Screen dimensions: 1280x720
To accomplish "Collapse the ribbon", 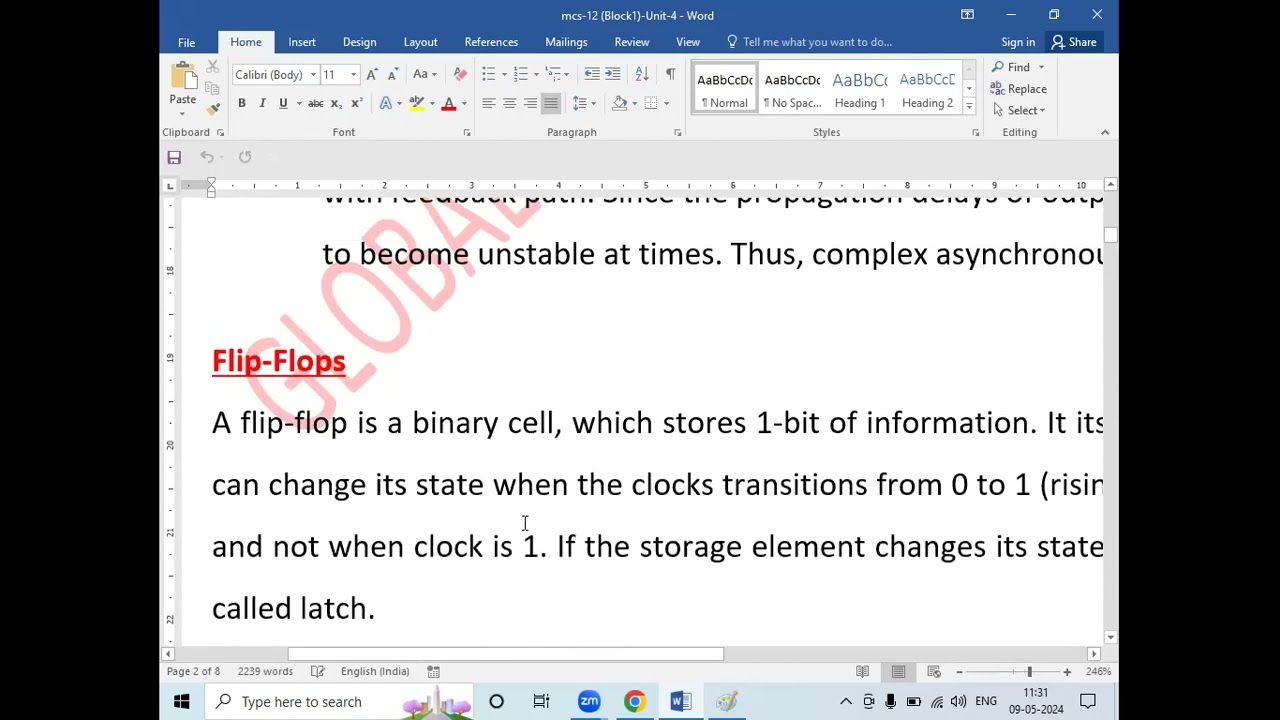I will 1105,133.
